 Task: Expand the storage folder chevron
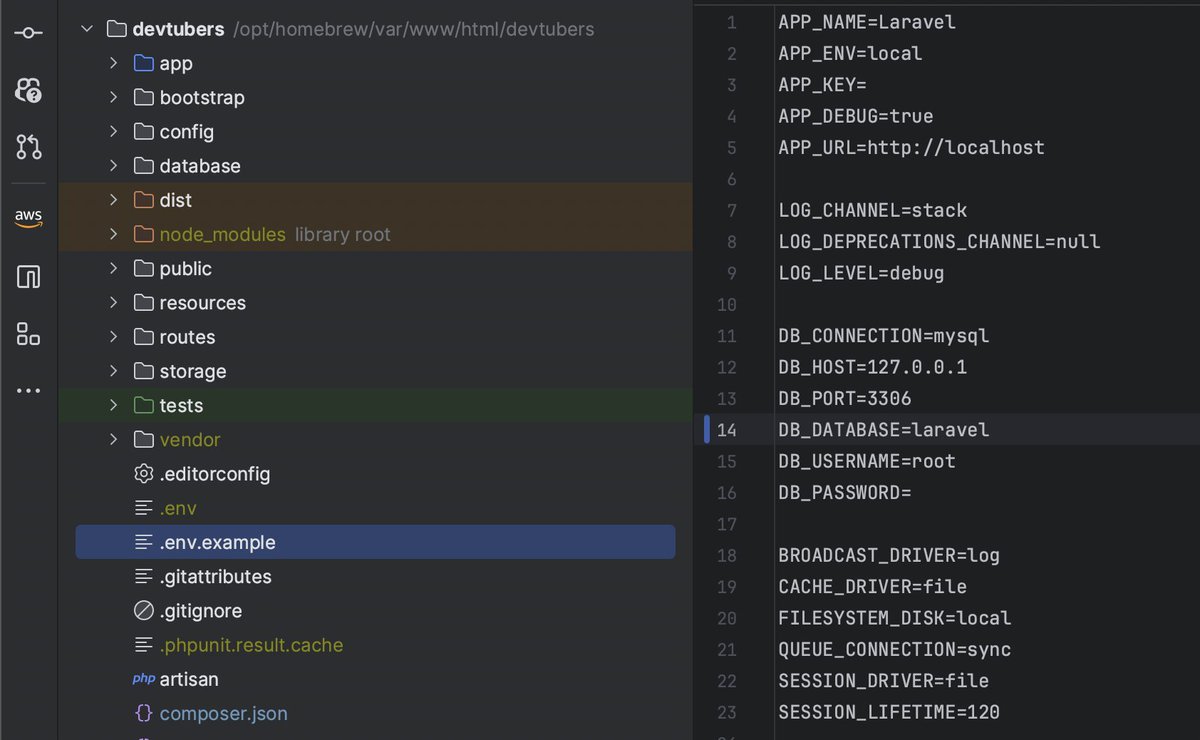point(114,371)
